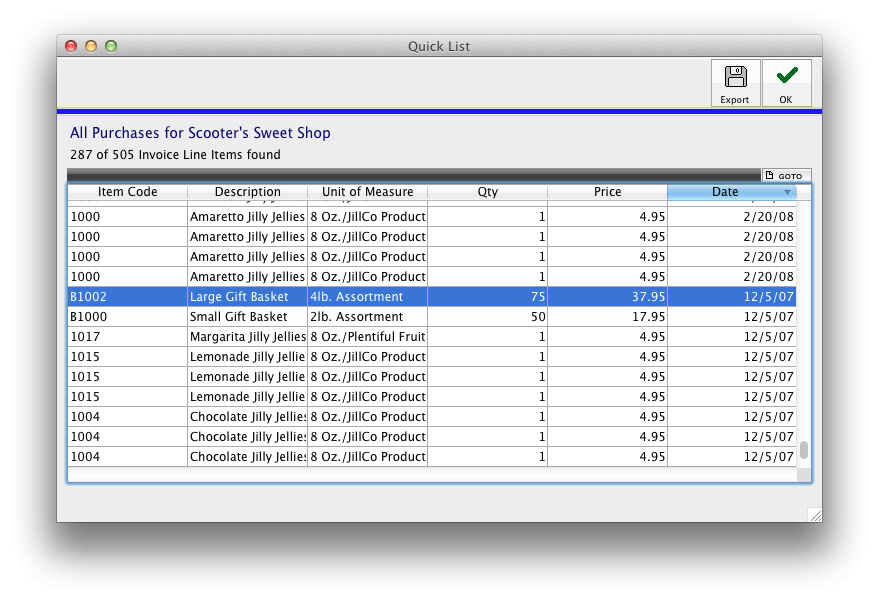Click the 287 of 505 Invoice Line Items text
Viewport: 879px width, 601px height.
click(175, 155)
